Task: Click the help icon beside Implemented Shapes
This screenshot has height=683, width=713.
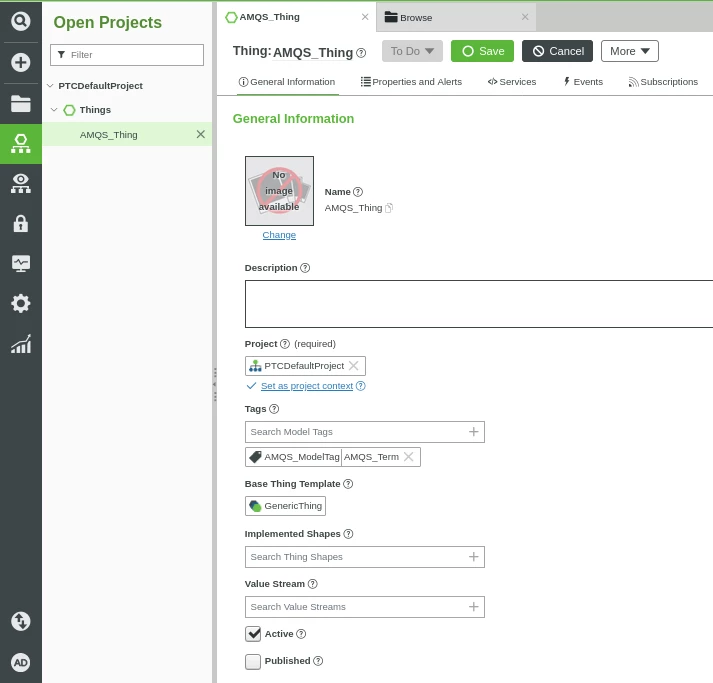Action: [x=348, y=534]
